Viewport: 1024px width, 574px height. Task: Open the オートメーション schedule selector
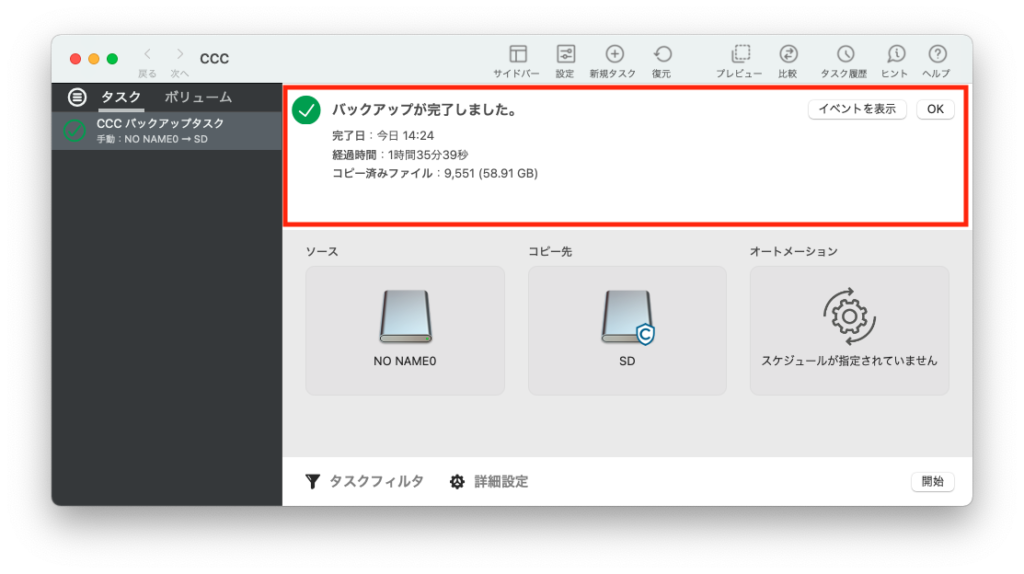click(x=849, y=330)
